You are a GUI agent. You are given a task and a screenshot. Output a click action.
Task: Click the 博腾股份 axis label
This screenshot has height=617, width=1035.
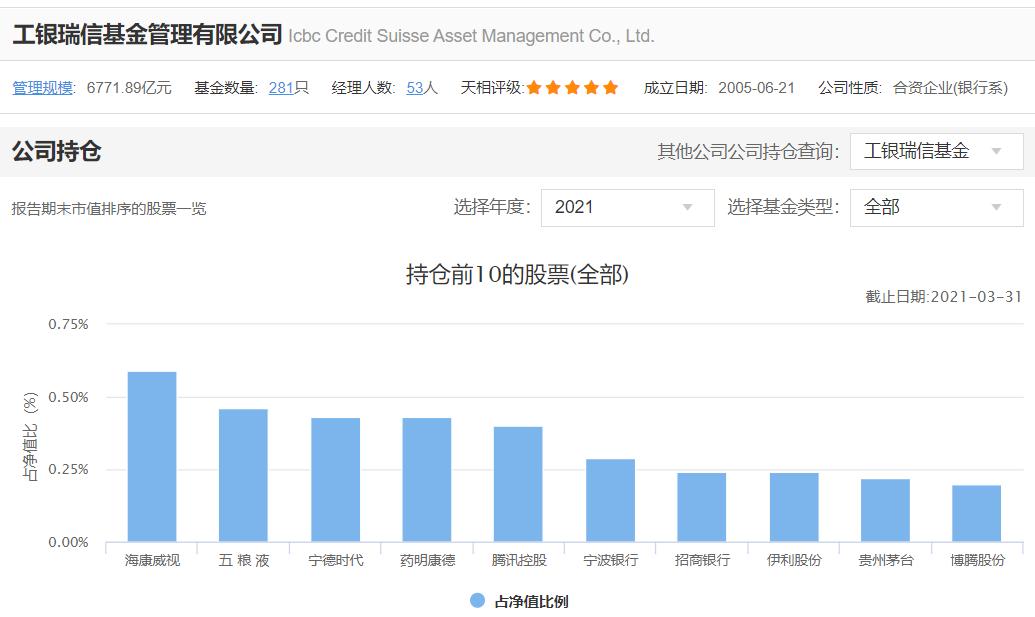(x=978, y=560)
